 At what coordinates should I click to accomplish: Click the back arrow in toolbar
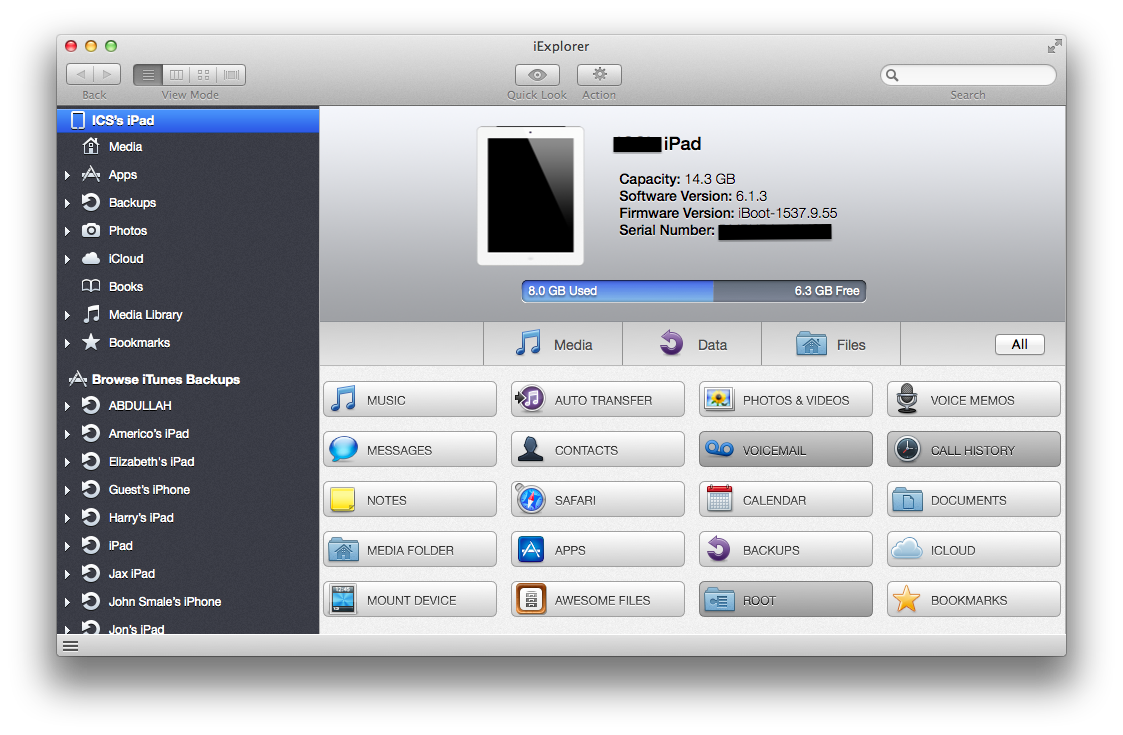click(80, 75)
